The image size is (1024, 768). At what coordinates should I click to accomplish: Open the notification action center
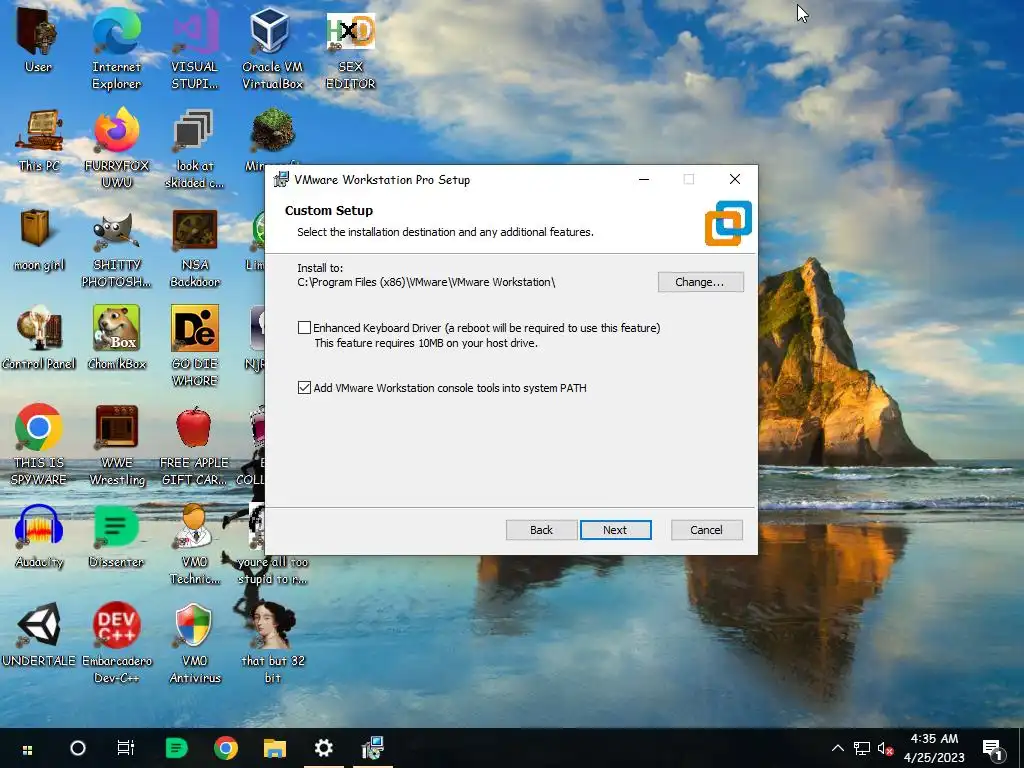pos(992,750)
